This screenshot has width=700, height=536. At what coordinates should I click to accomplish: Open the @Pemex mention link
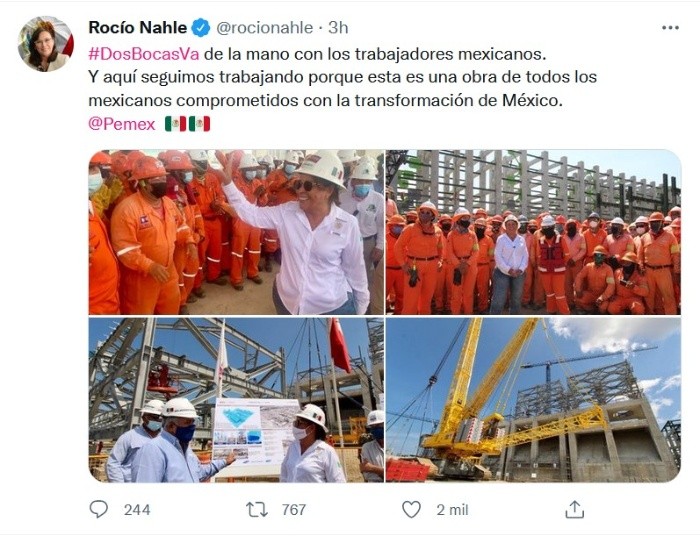click(x=122, y=124)
